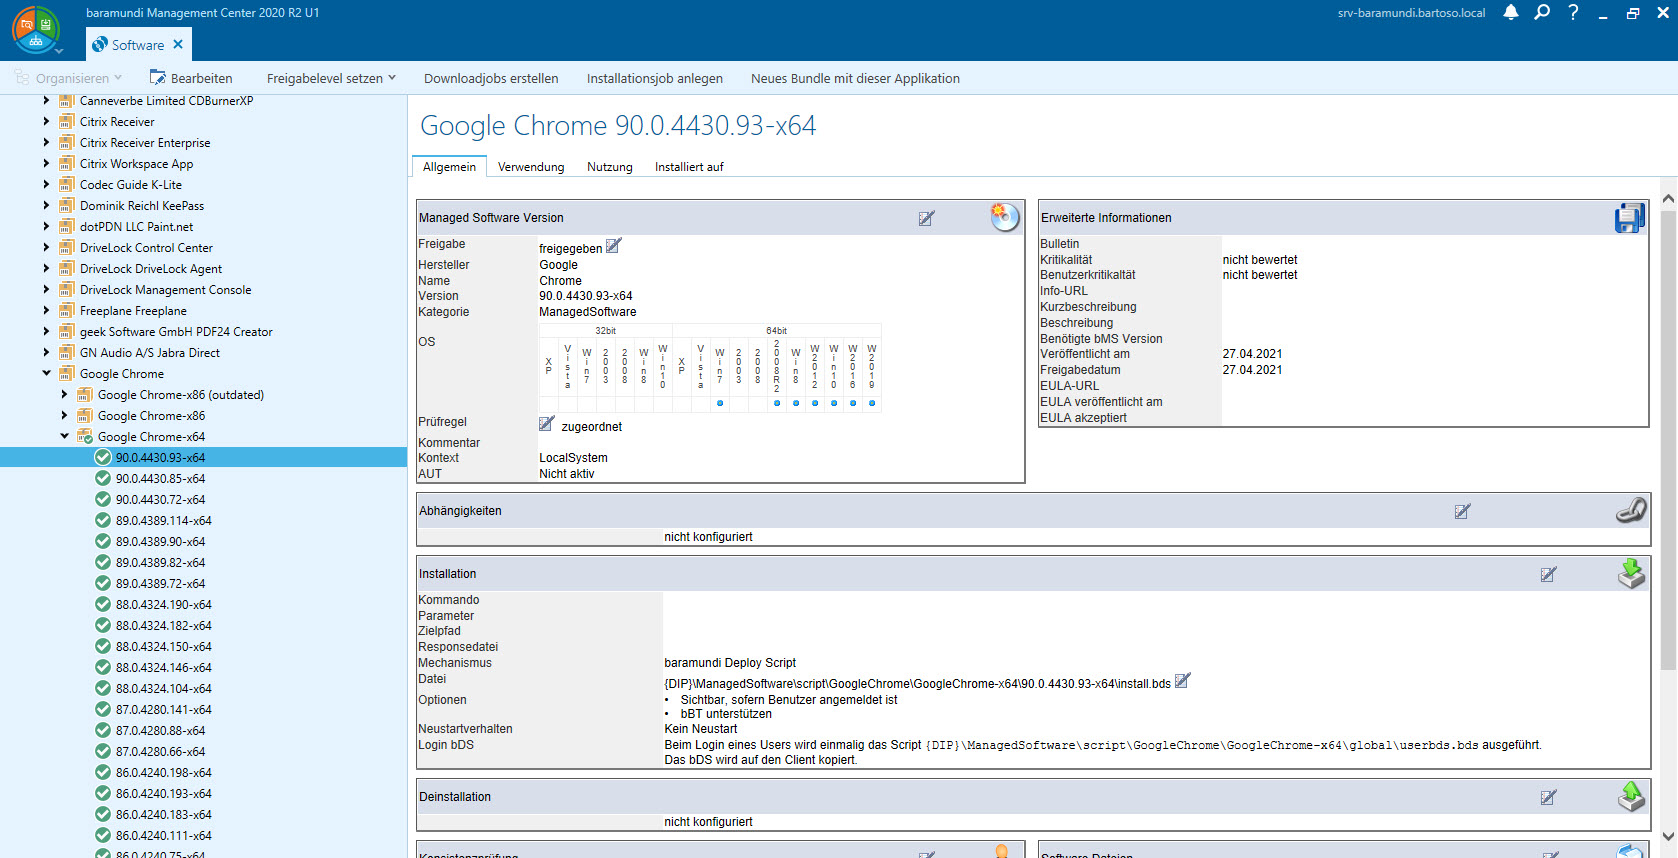Click green check icon of 89.0.4389.114-x64
The width and height of the screenshot is (1678, 858).
[103, 520]
